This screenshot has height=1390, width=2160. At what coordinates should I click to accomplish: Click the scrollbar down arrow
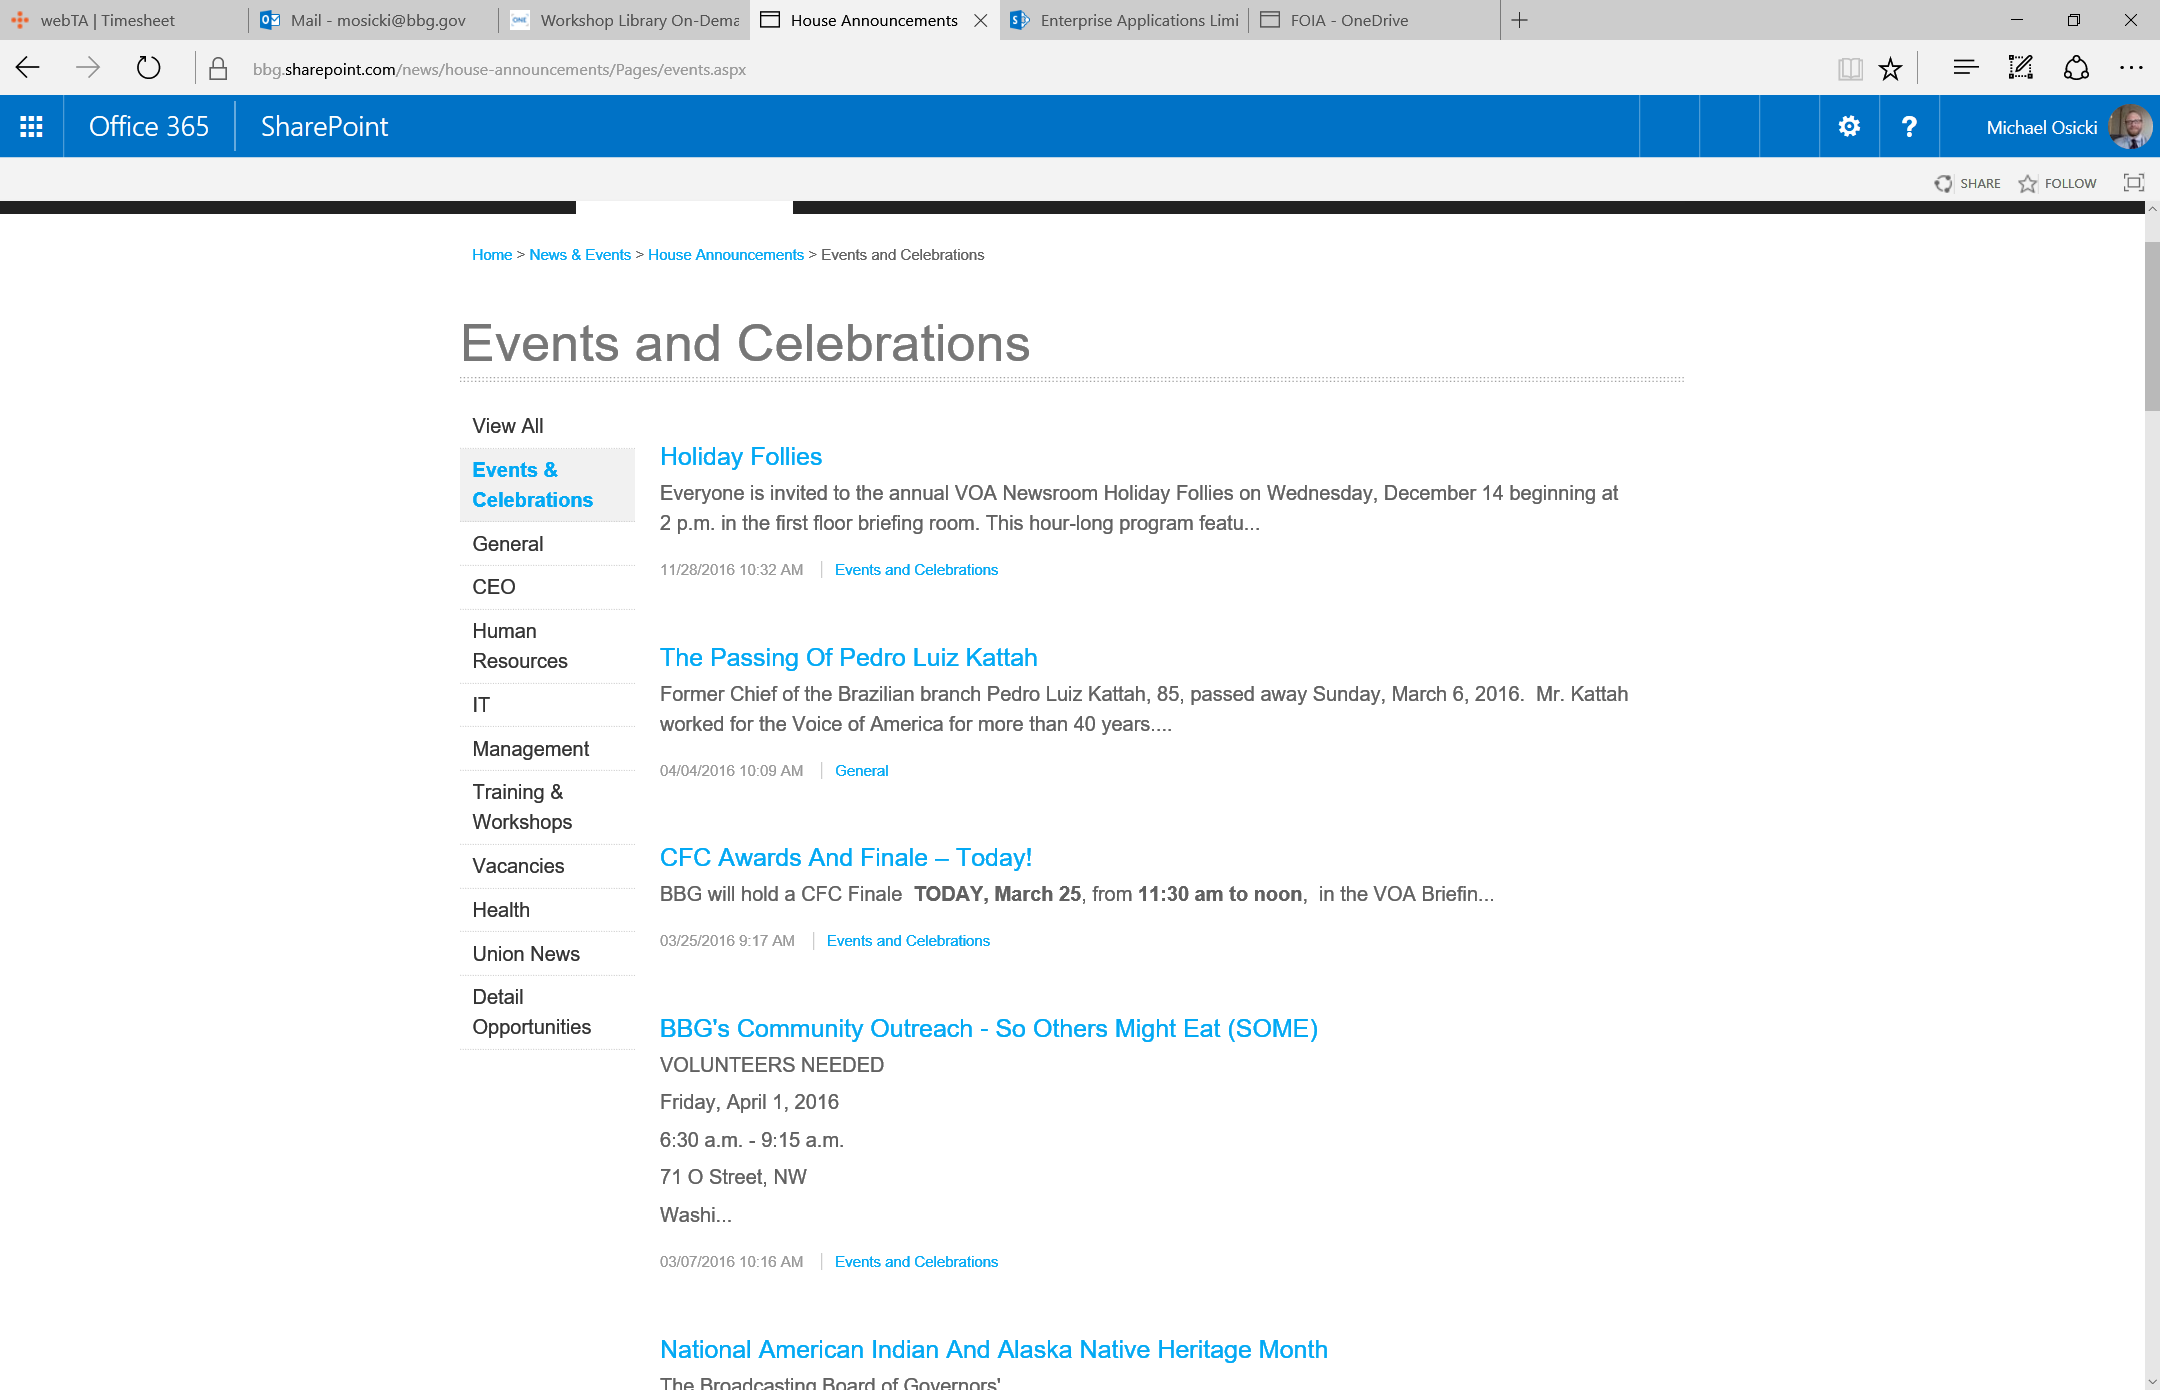point(2152,1382)
